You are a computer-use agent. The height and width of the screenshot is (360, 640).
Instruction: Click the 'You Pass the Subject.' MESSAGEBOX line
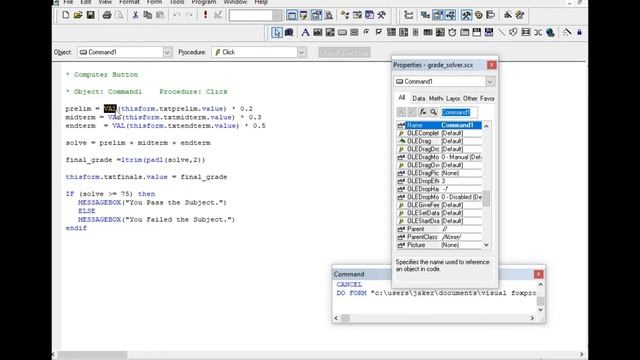pos(152,202)
